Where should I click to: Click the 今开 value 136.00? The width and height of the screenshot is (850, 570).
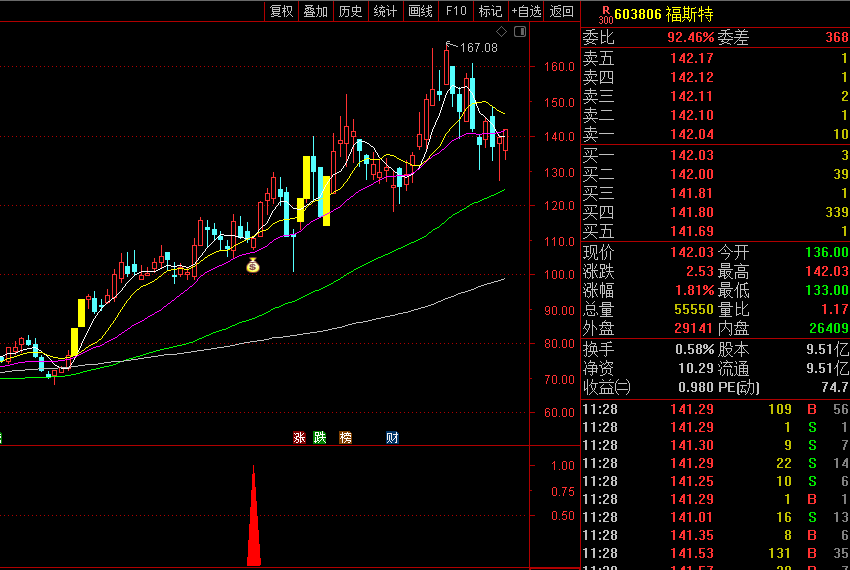pyautogui.click(x=827, y=252)
